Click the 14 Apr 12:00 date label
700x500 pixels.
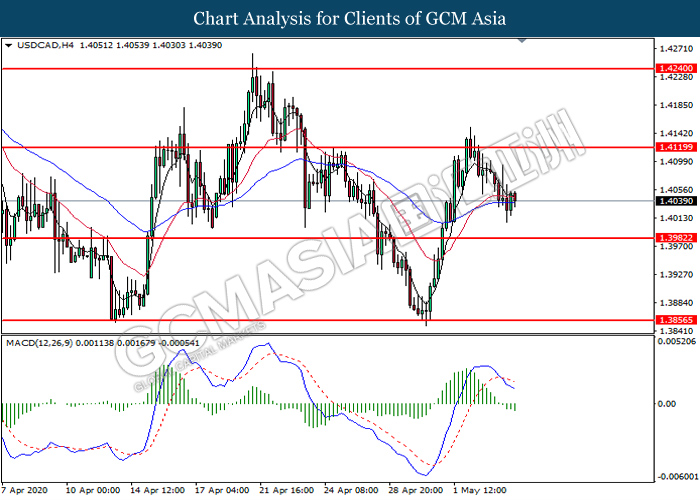click(x=158, y=490)
